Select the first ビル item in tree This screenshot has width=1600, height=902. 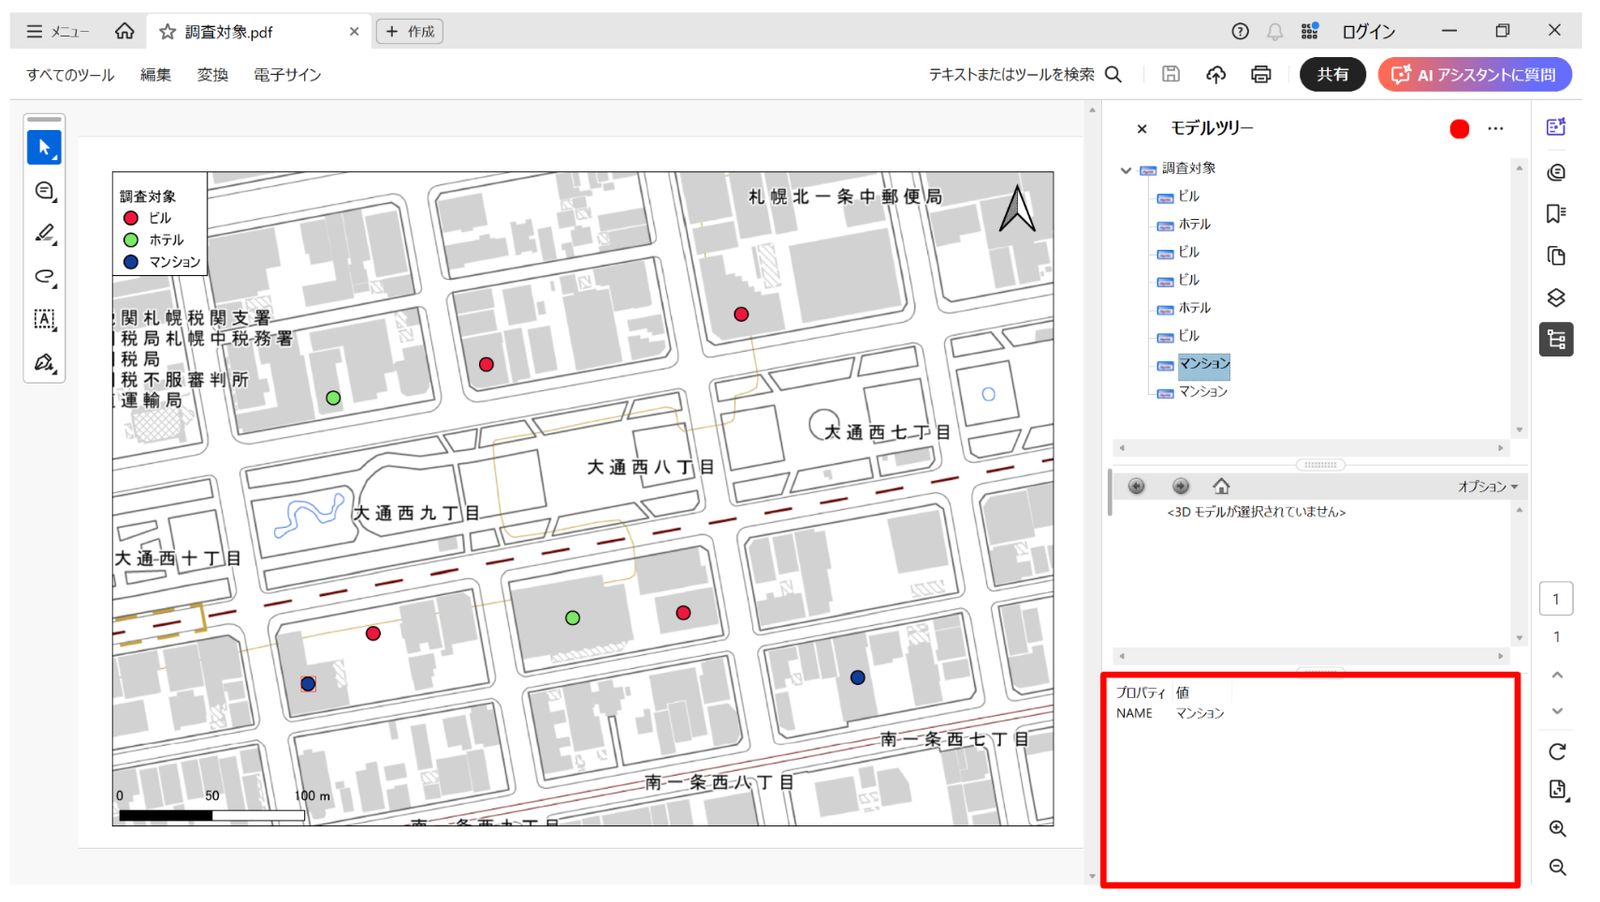click(1188, 196)
